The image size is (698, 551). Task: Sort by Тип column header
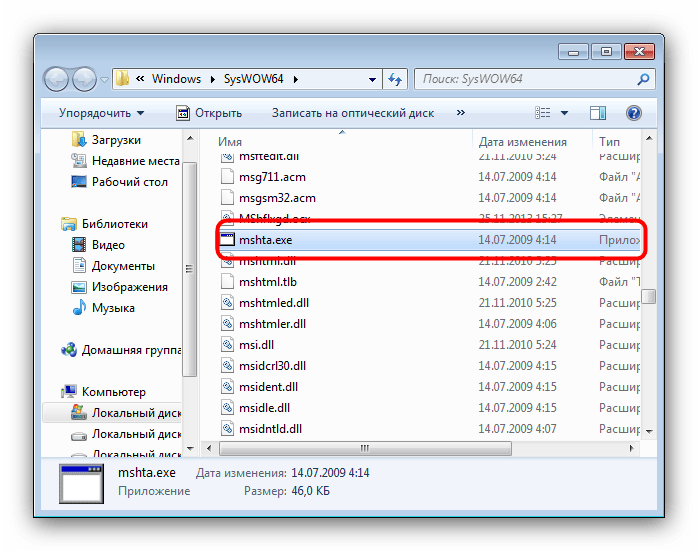point(609,142)
